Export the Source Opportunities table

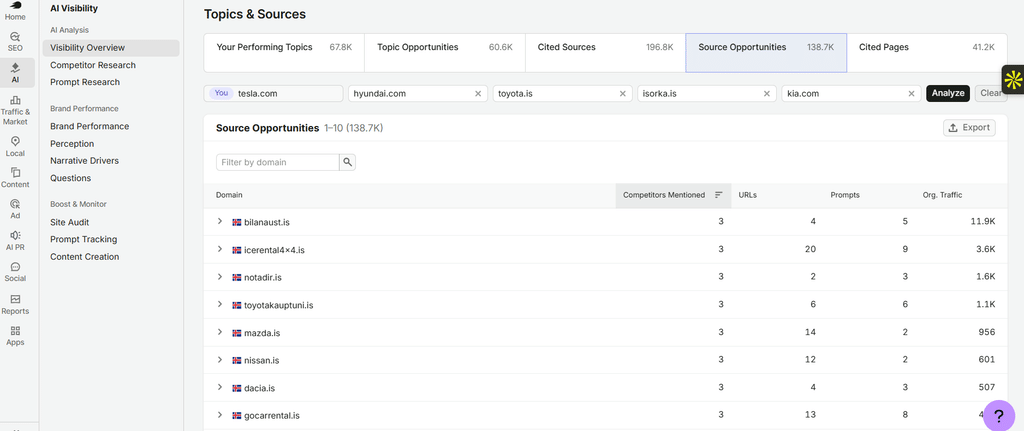click(x=969, y=128)
